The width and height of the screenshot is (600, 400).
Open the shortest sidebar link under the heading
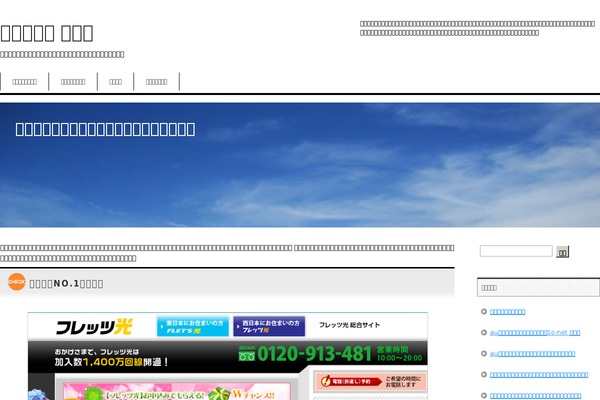[x=507, y=312]
